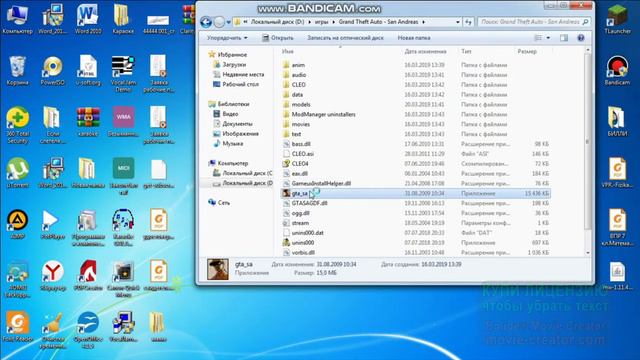Select the CLEO4 compiled help file
The height and width of the screenshot is (360, 640).
[300, 164]
